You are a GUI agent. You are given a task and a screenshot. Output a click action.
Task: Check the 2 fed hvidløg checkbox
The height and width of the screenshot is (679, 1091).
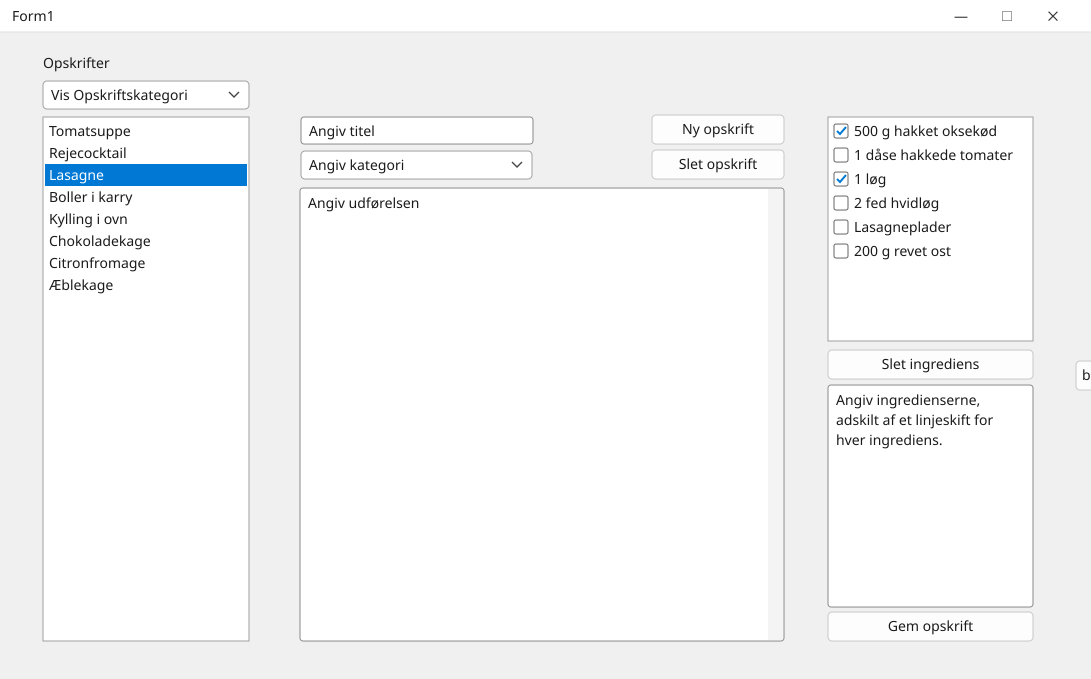pos(841,202)
